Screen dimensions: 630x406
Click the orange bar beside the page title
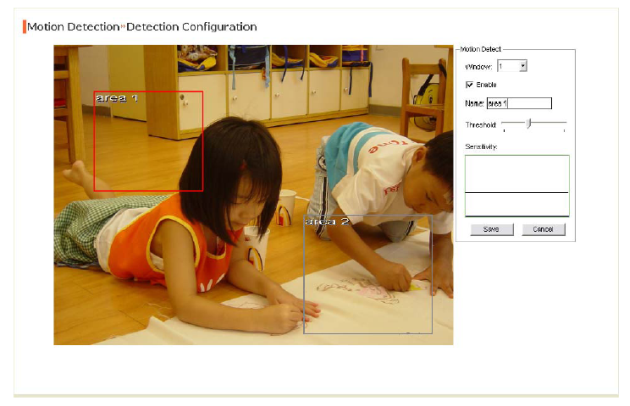tap(23, 26)
